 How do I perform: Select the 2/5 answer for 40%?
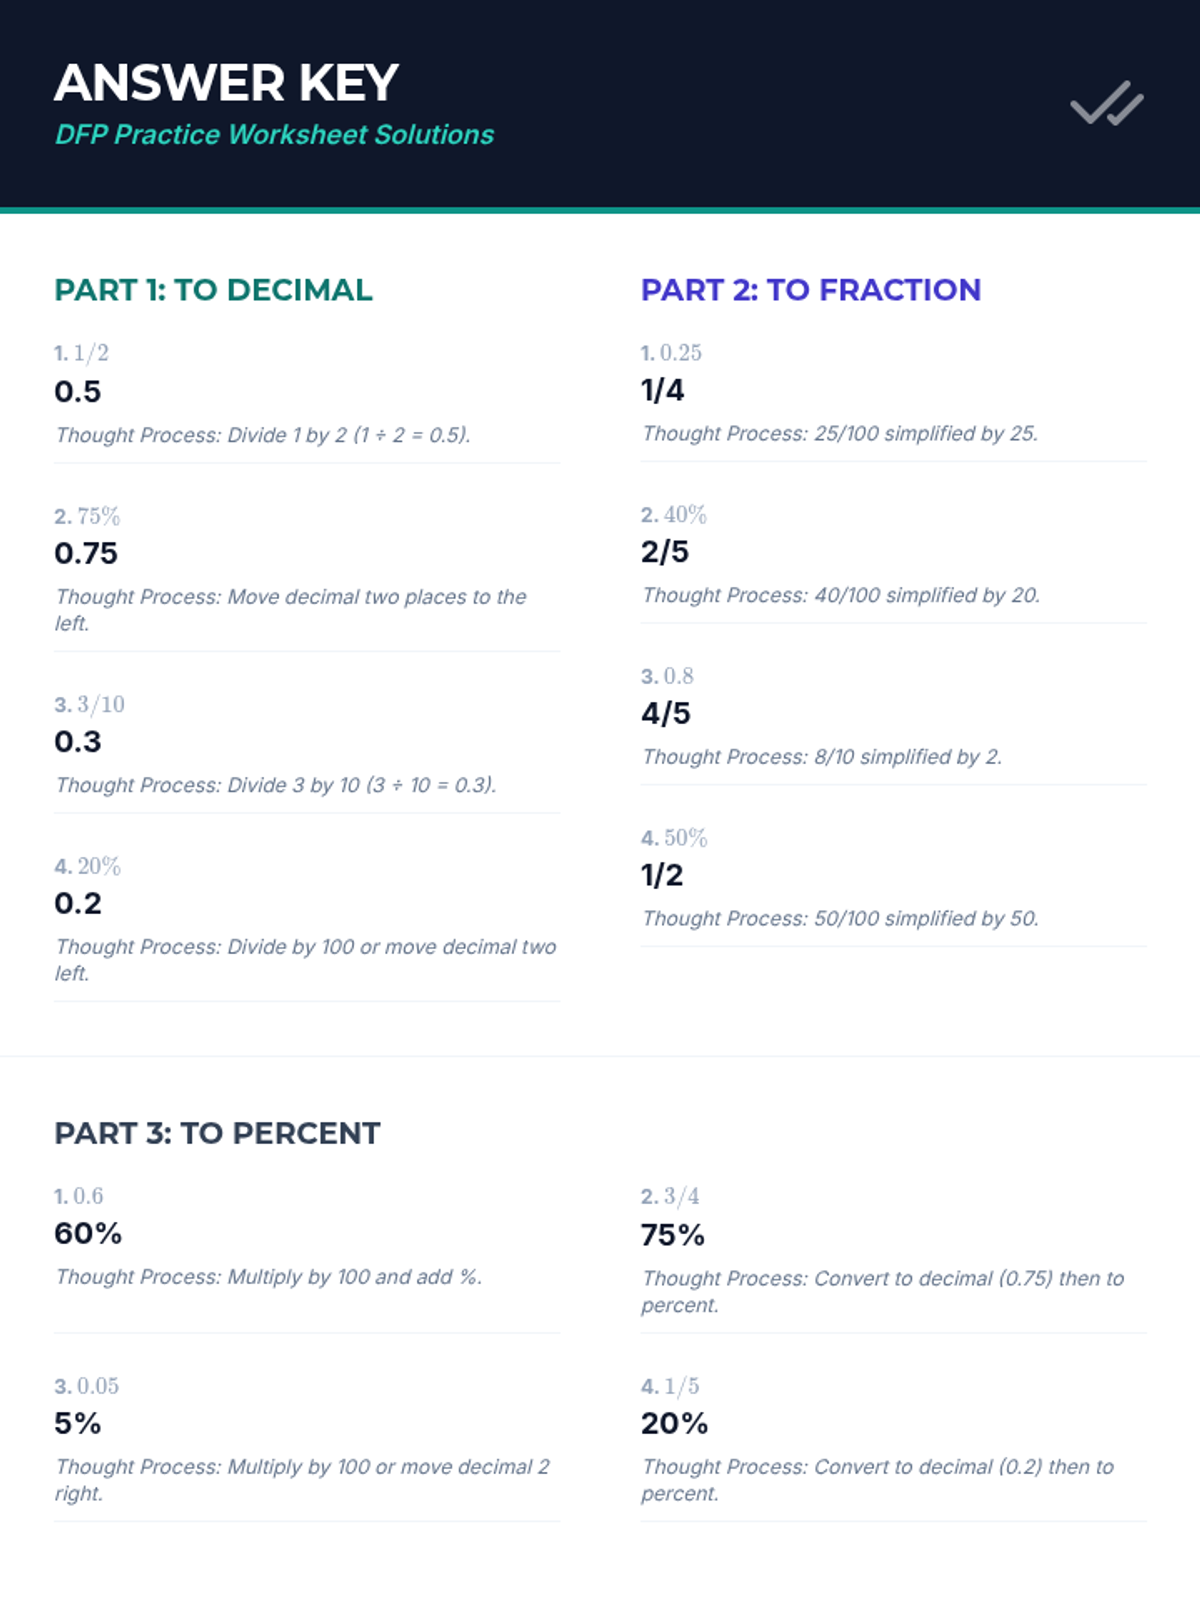(665, 551)
